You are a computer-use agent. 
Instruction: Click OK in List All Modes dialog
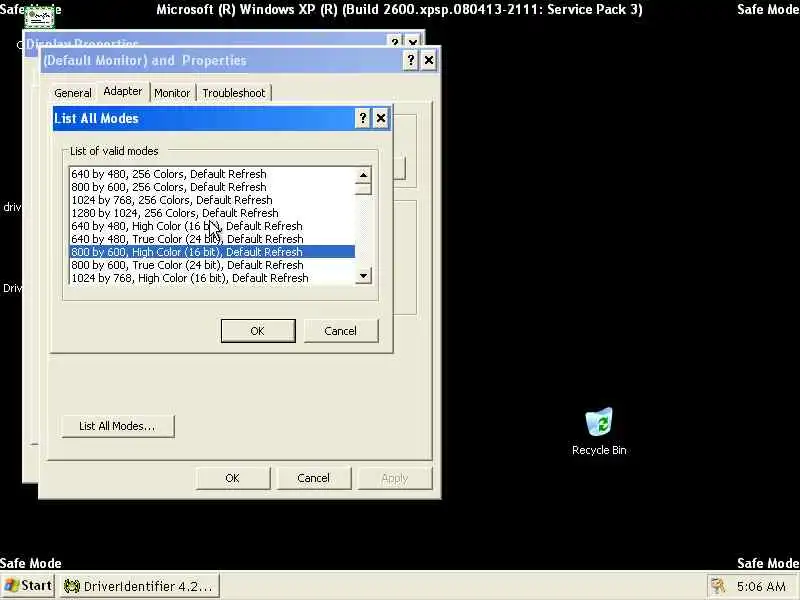tap(258, 331)
